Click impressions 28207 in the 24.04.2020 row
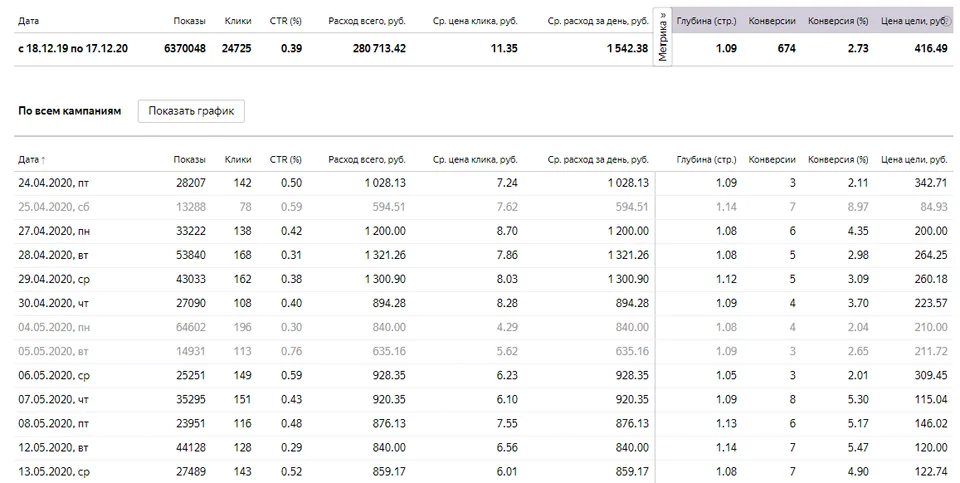Image resolution: width=960 pixels, height=483 pixels. click(x=191, y=182)
